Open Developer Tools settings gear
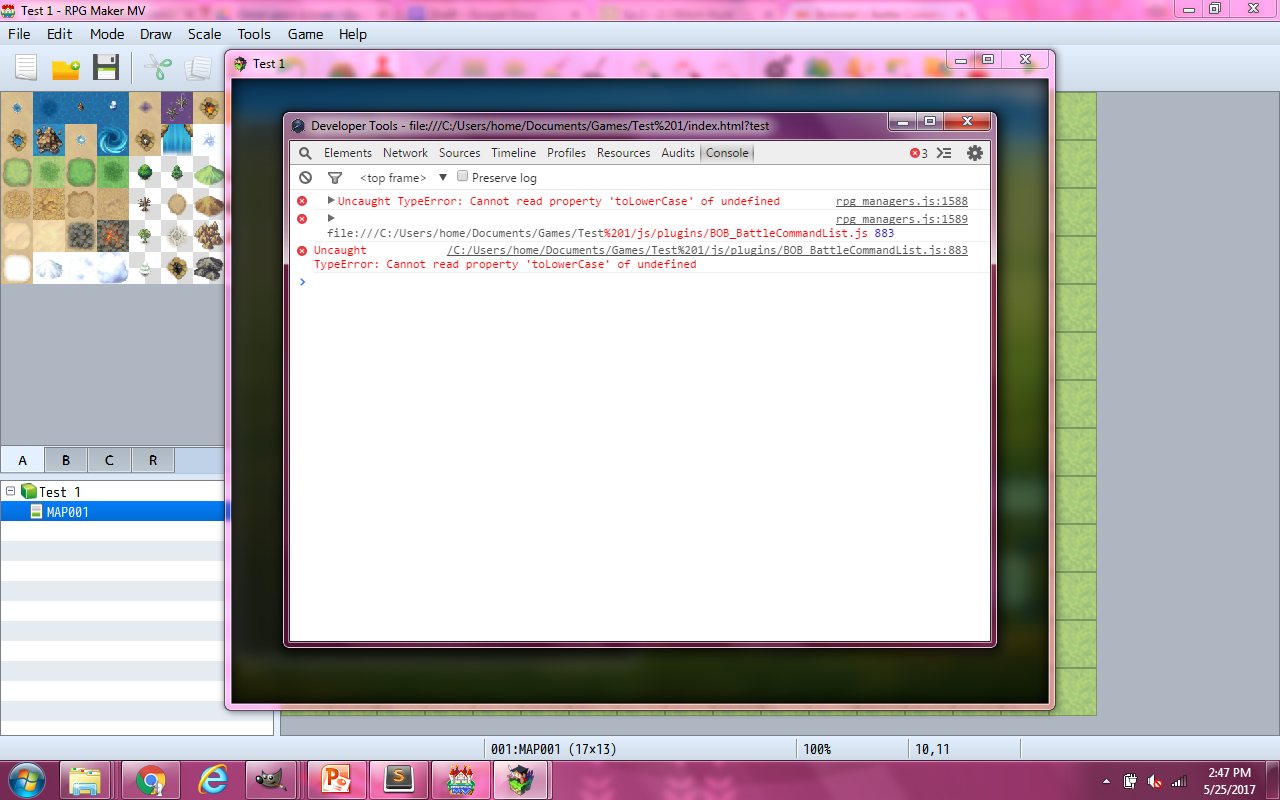 coord(975,153)
